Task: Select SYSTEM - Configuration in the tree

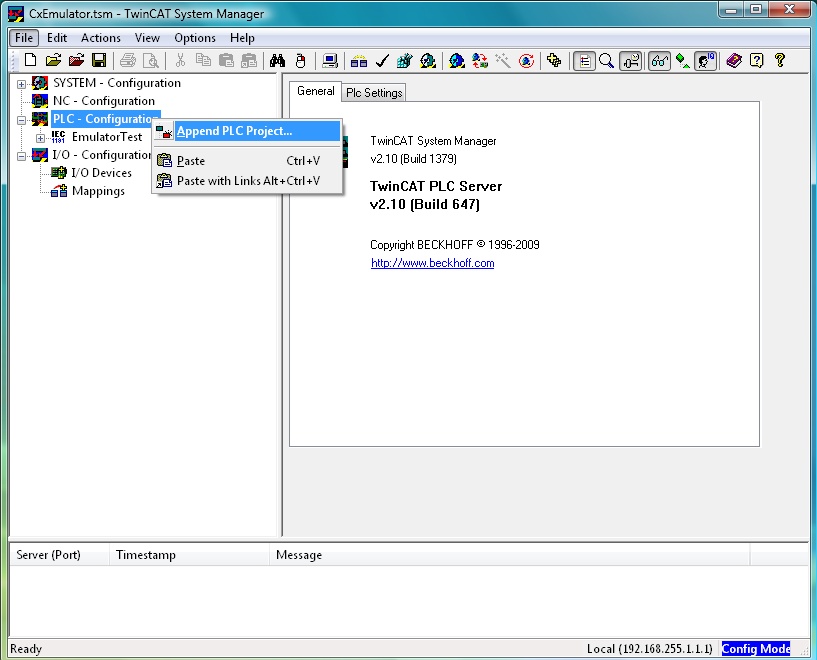Action: tap(117, 83)
